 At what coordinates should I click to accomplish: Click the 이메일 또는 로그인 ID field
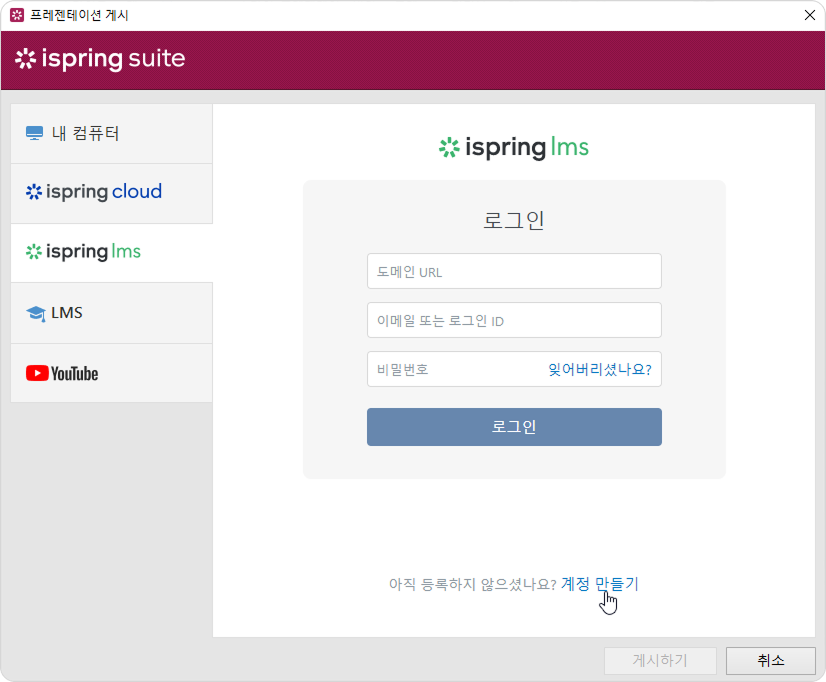click(x=514, y=320)
